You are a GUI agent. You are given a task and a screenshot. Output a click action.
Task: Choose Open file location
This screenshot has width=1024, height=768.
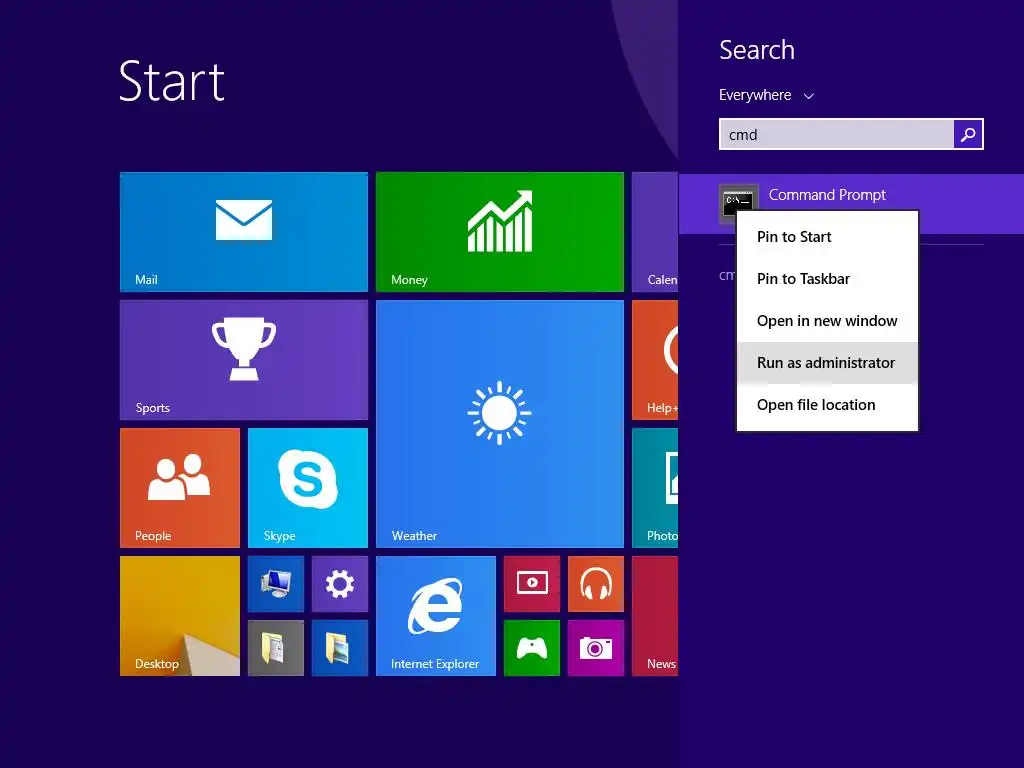(827, 404)
